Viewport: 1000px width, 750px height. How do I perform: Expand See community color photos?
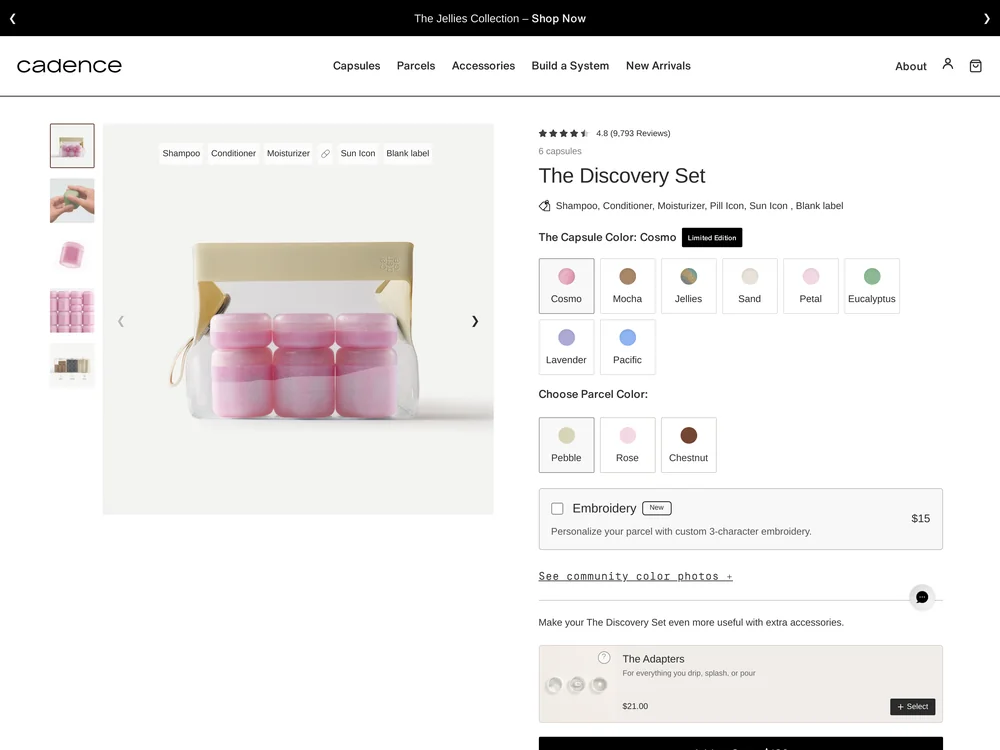(x=635, y=576)
